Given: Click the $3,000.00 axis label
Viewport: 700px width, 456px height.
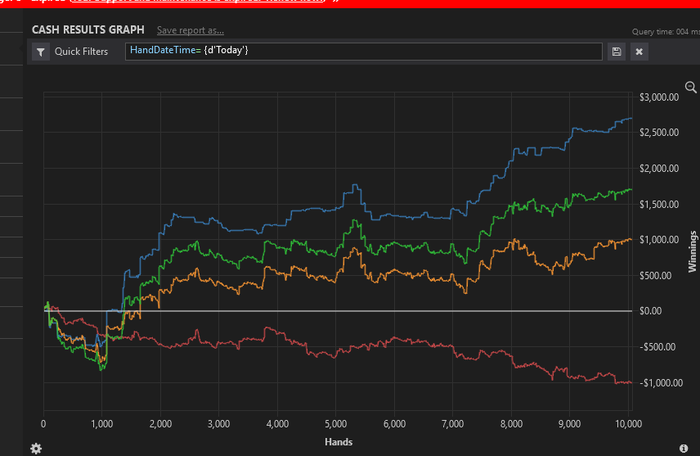Looking at the screenshot, I should pyautogui.click(x=659, y=97).
